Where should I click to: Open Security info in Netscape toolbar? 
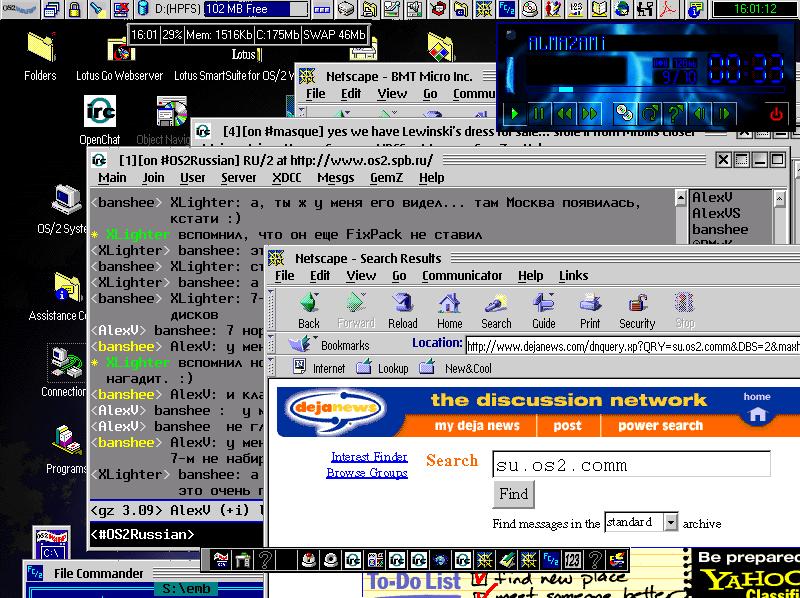tap(637, 310)
